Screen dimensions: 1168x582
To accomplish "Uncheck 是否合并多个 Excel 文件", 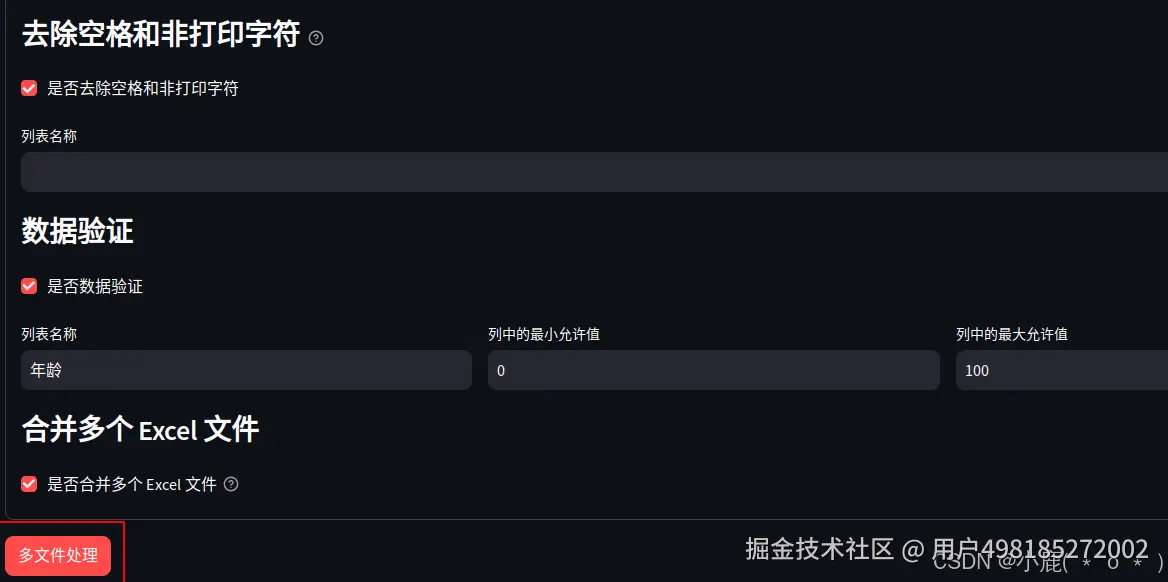I will click(28, 484).
